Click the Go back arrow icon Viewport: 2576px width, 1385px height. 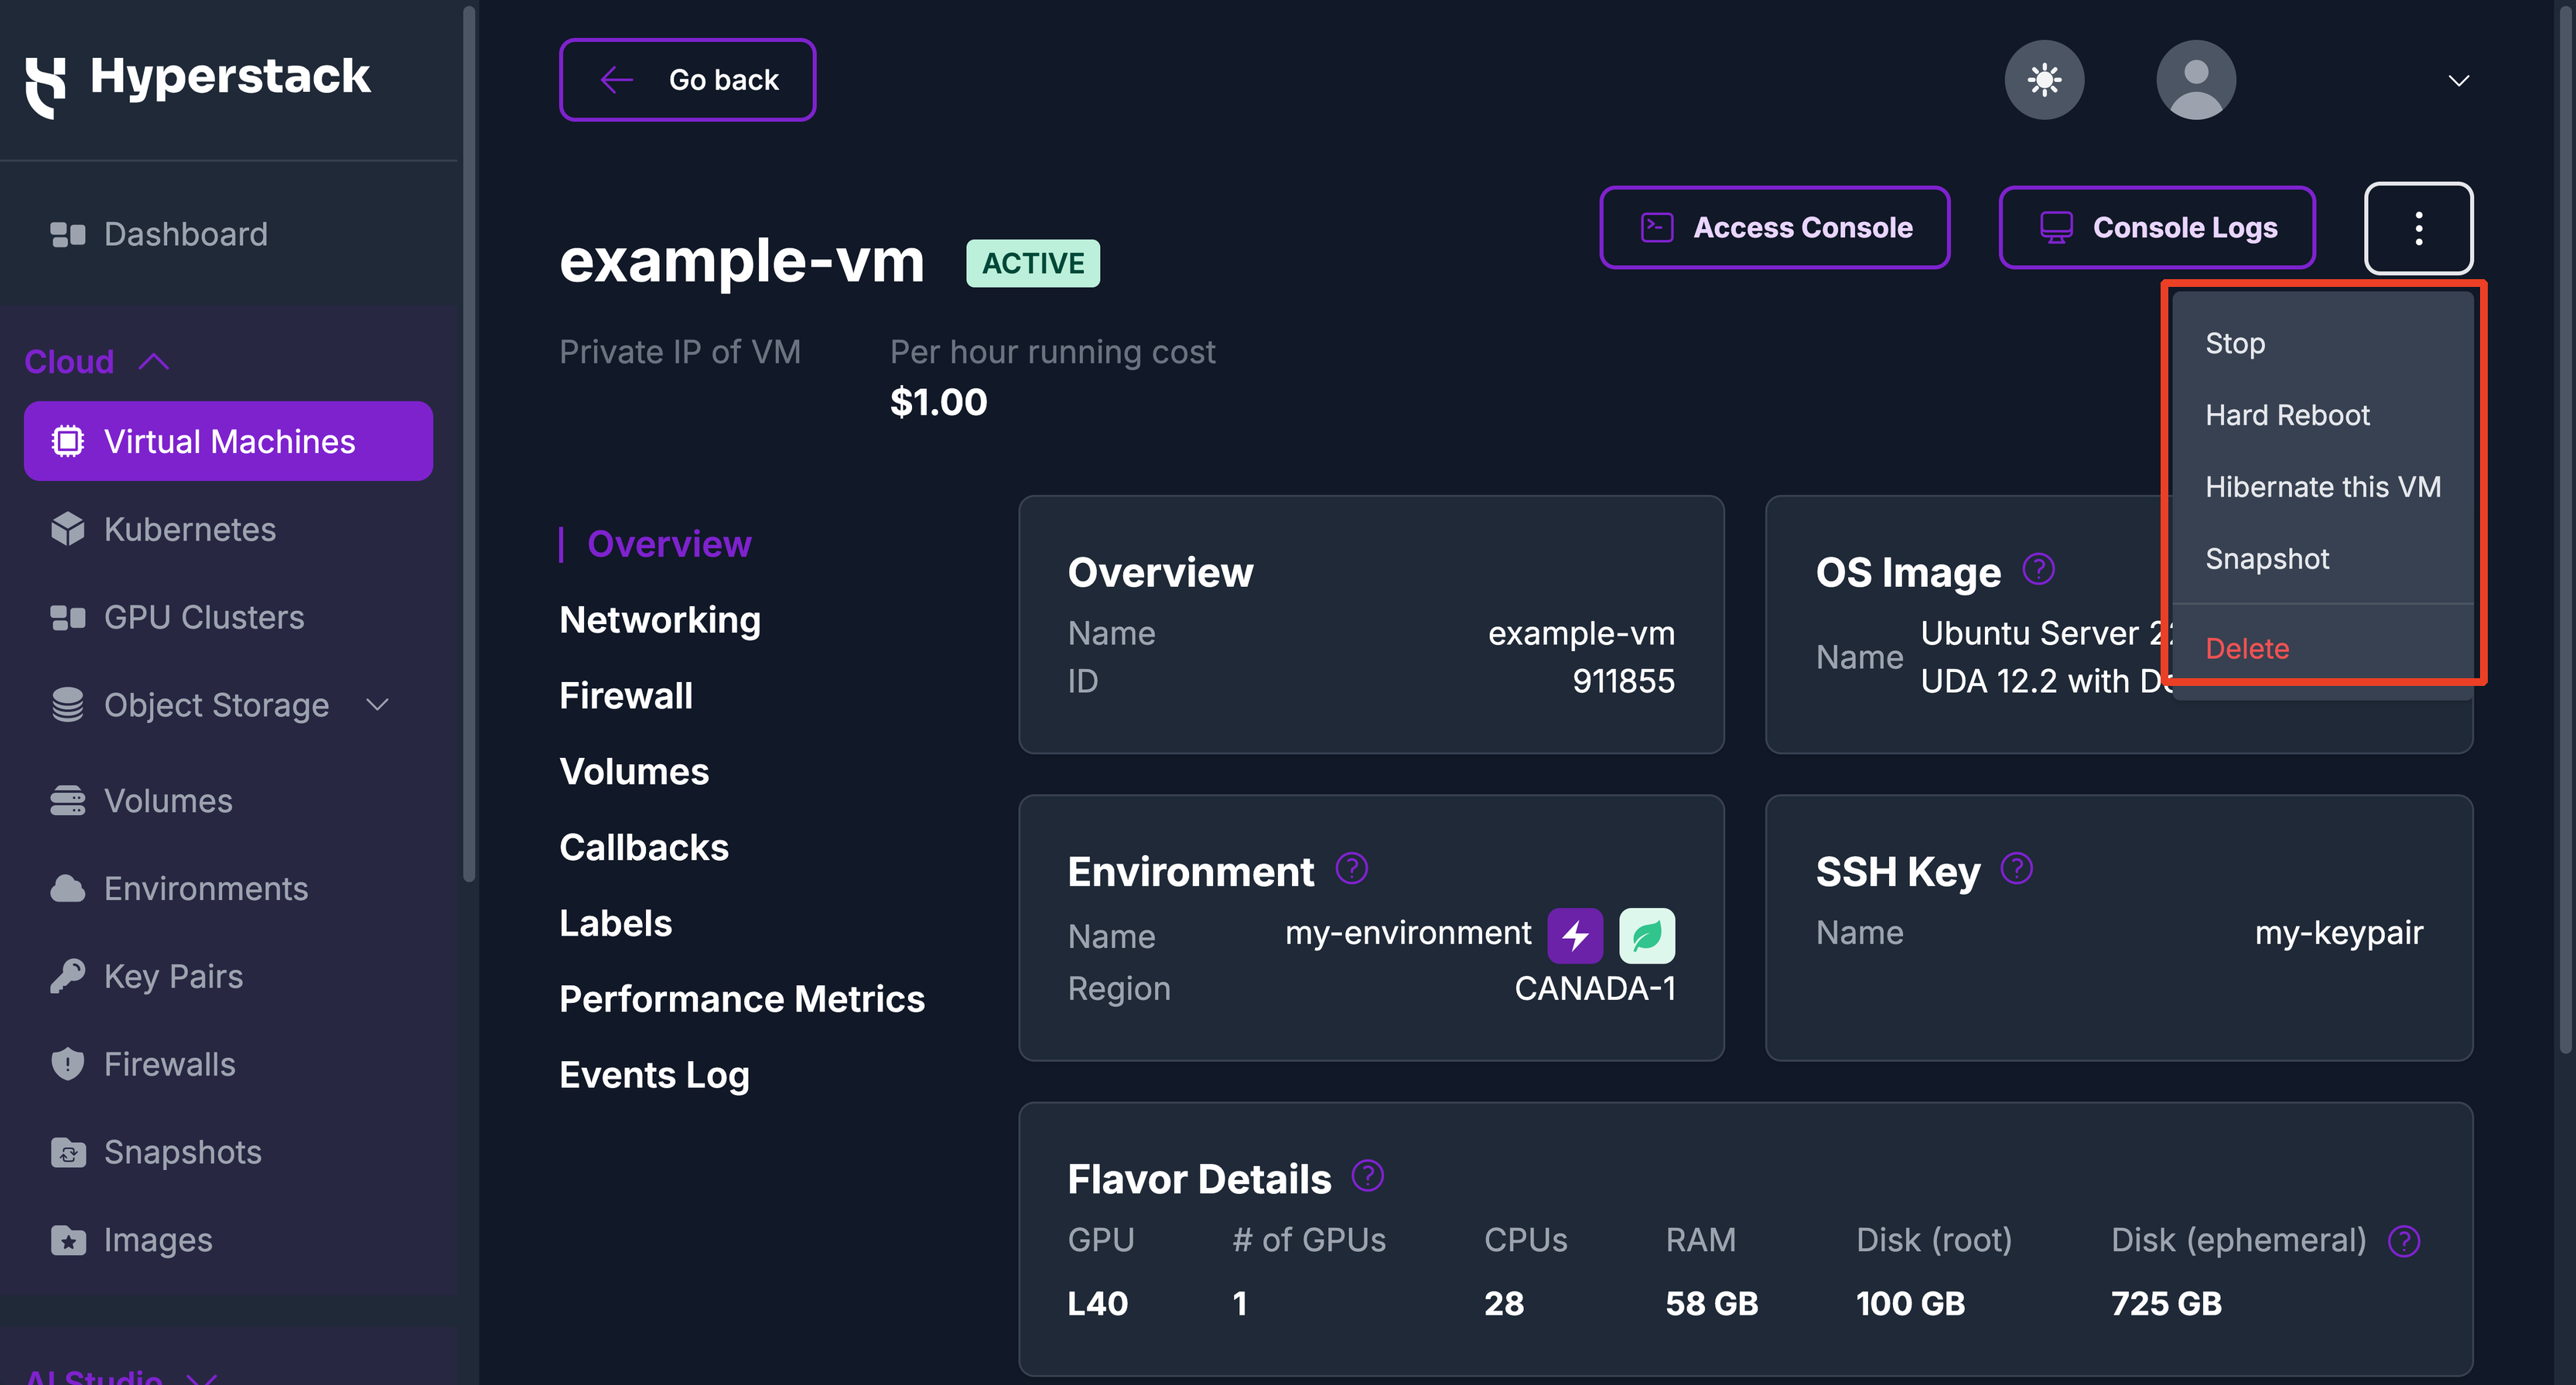click(616, 79)
